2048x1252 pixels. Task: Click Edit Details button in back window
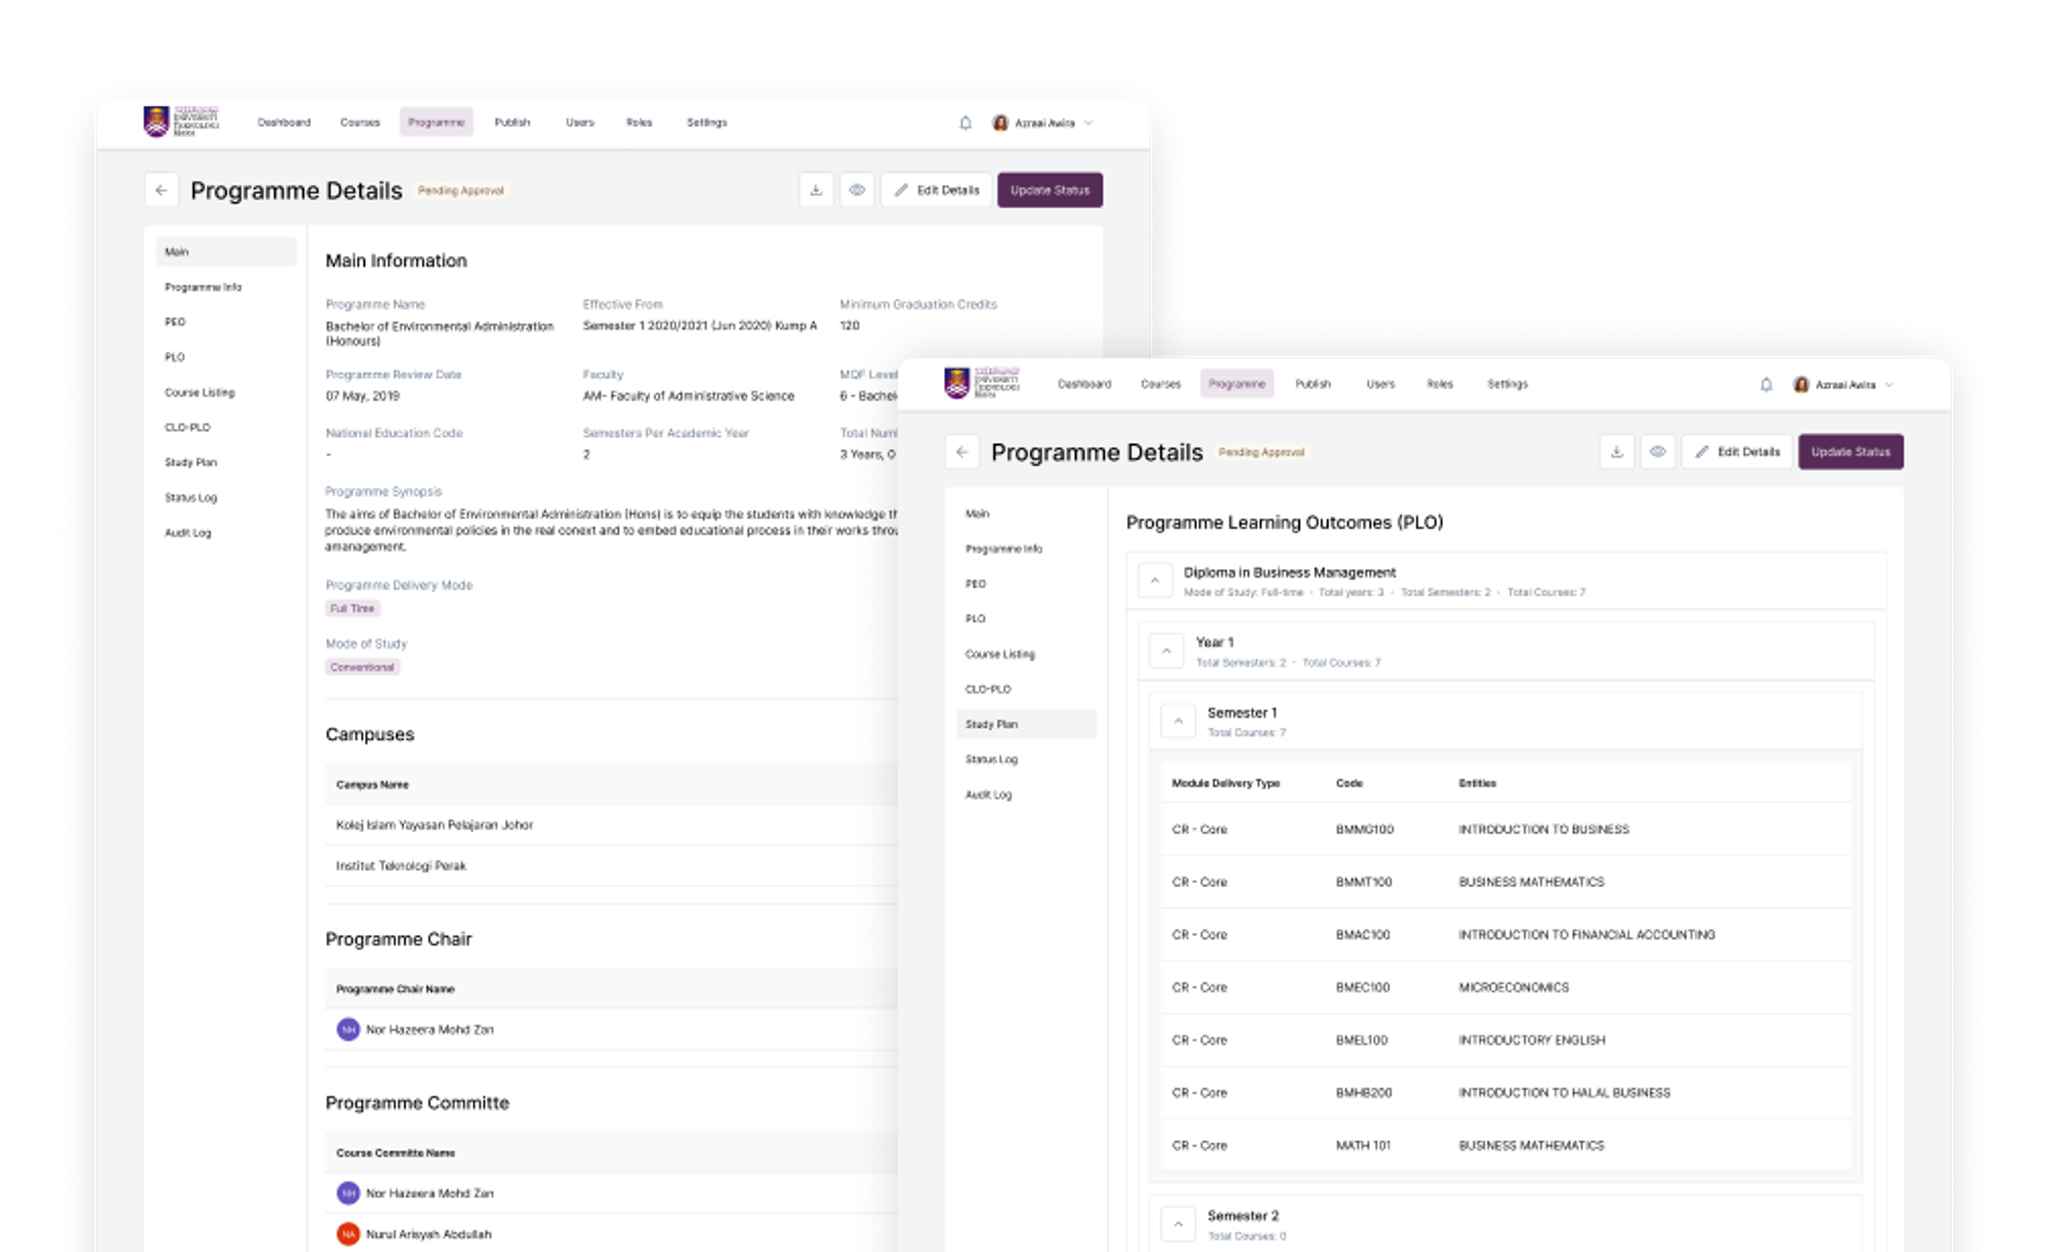click(x=936, y=190)
